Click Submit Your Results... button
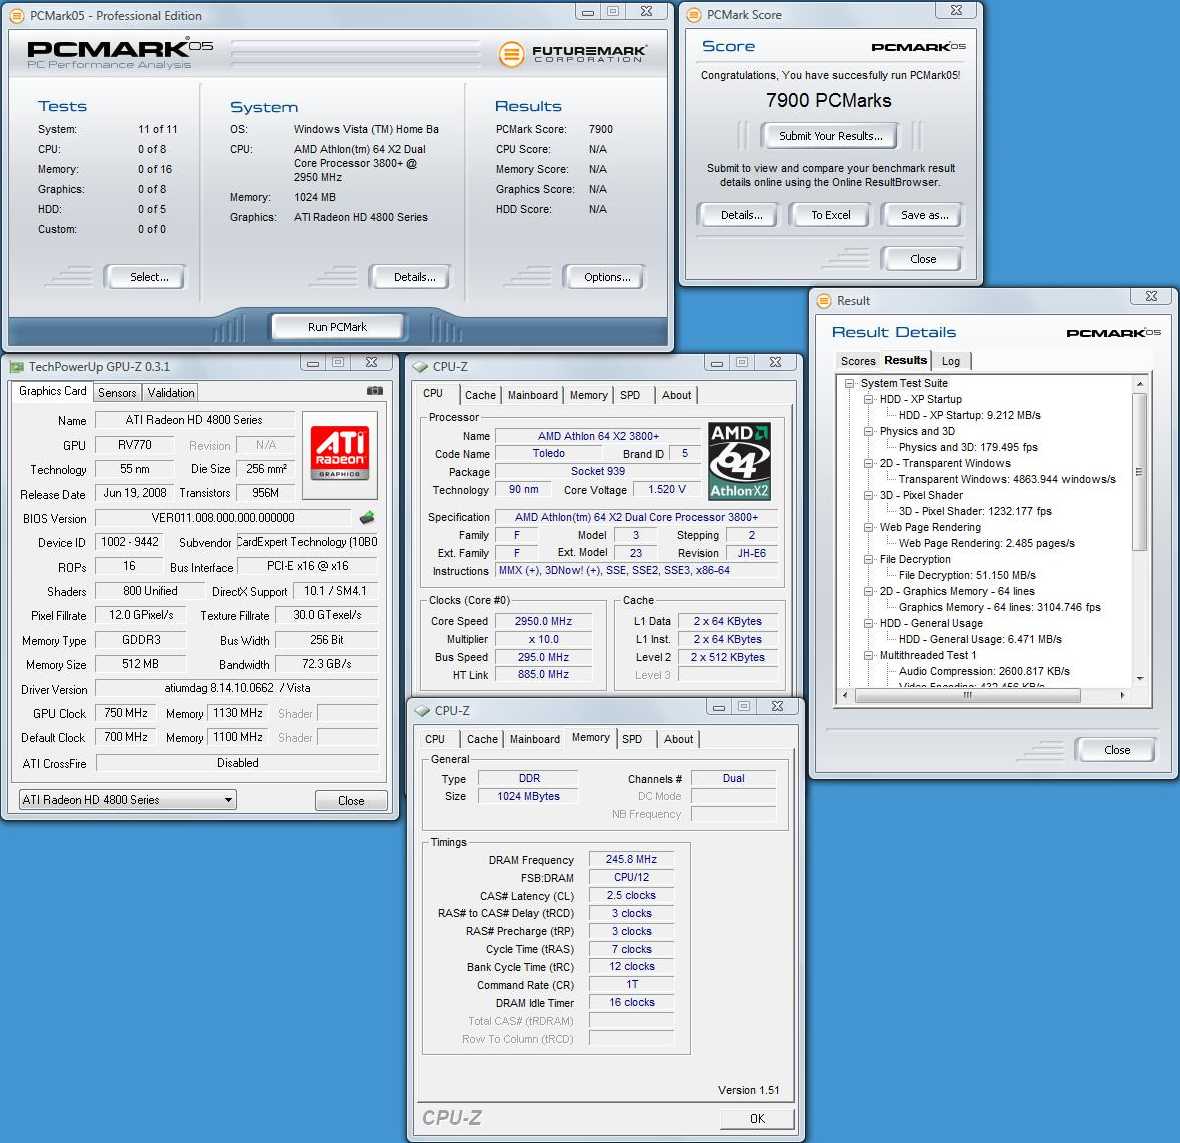The width and height of the screenshot is (1180, 1143). pos(829,136)
